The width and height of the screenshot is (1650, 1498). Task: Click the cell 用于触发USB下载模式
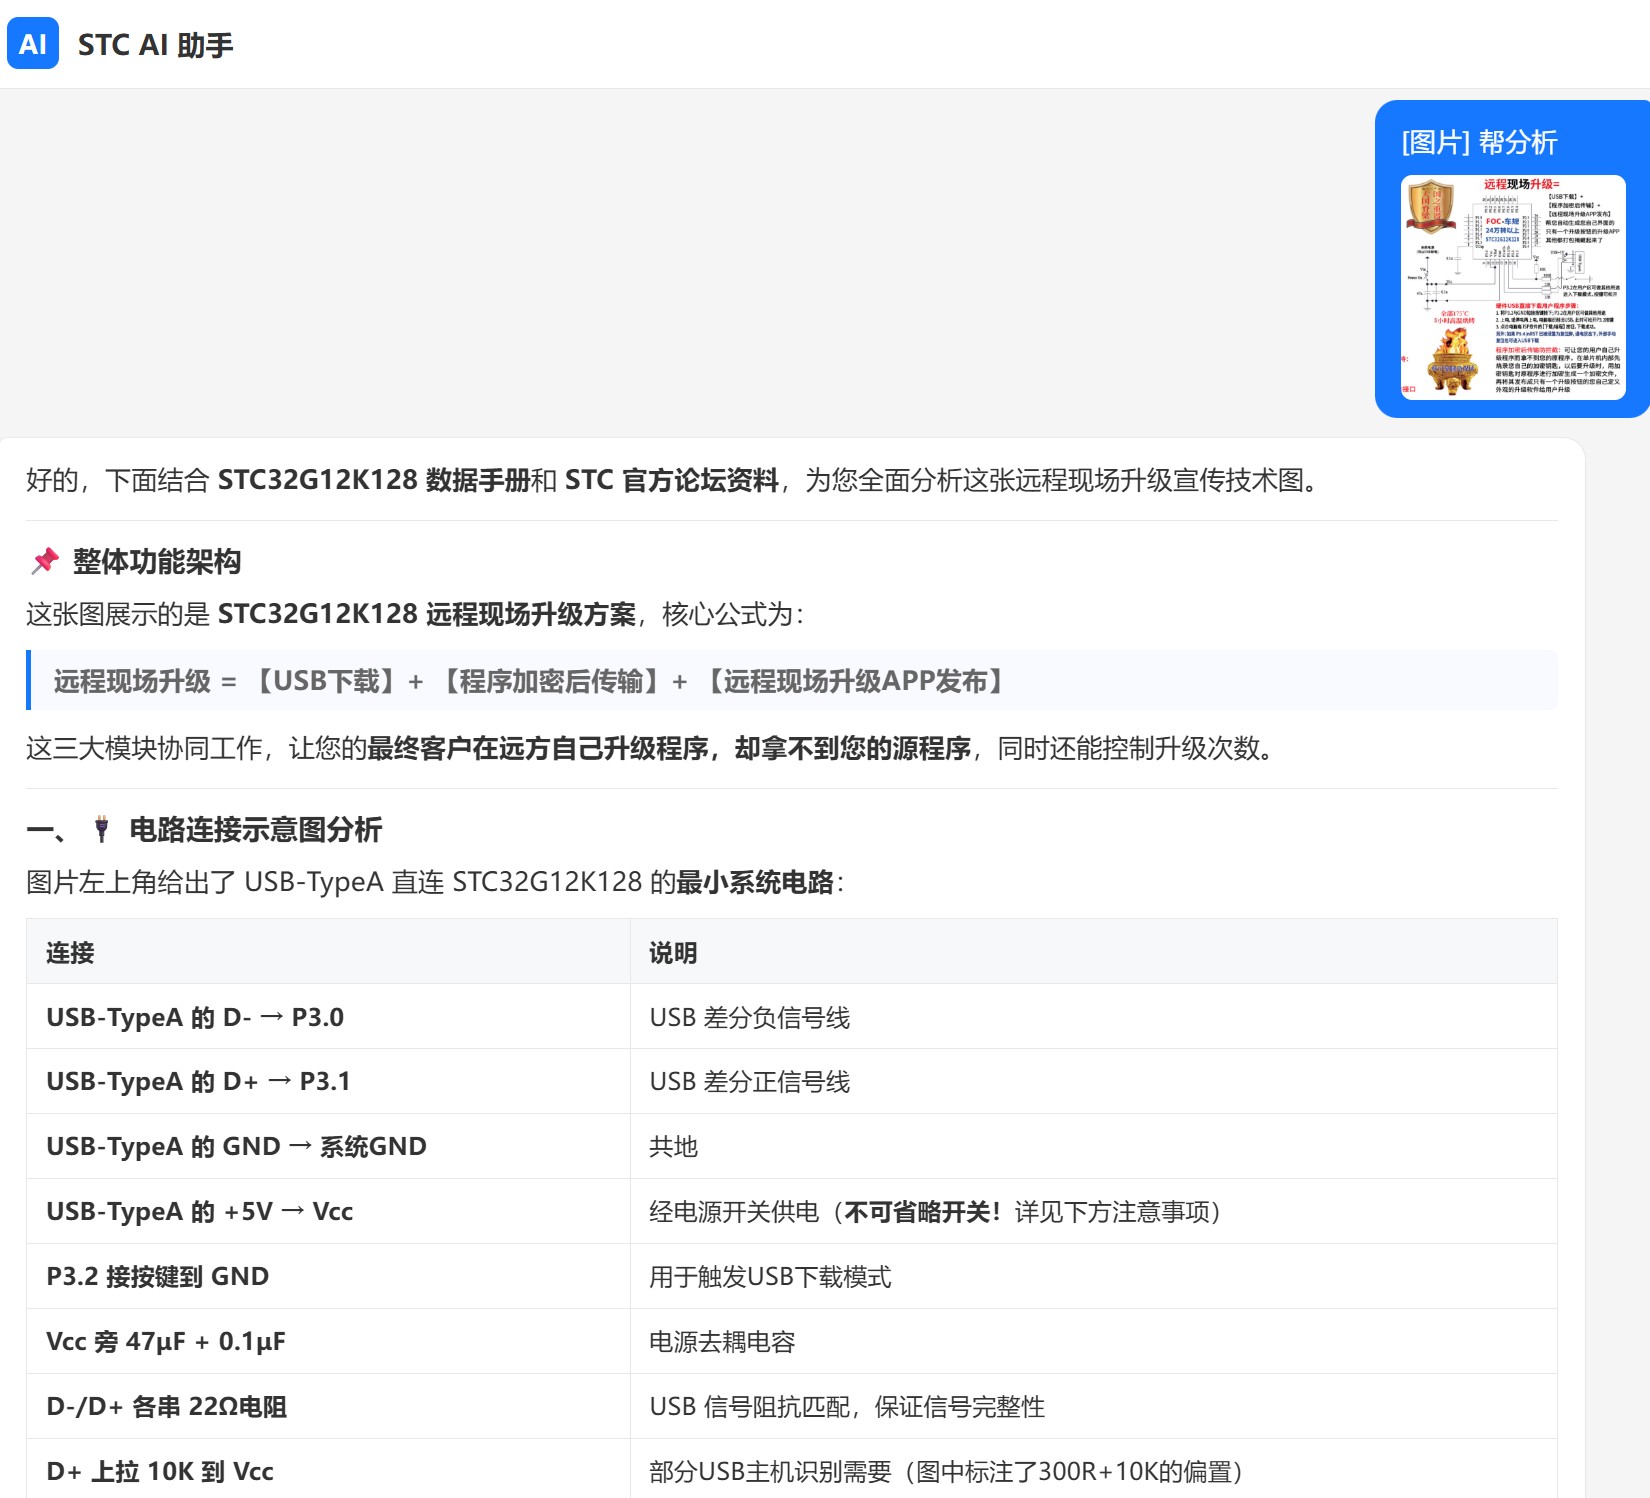1094,1276
